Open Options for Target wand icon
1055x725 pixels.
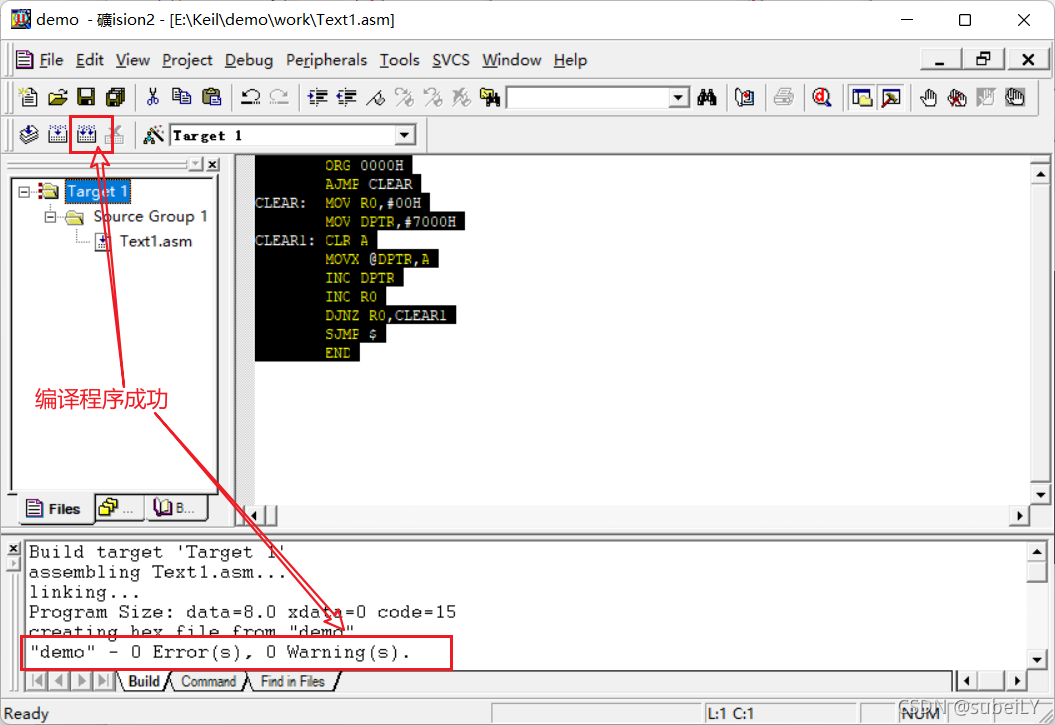pos(153,135)
